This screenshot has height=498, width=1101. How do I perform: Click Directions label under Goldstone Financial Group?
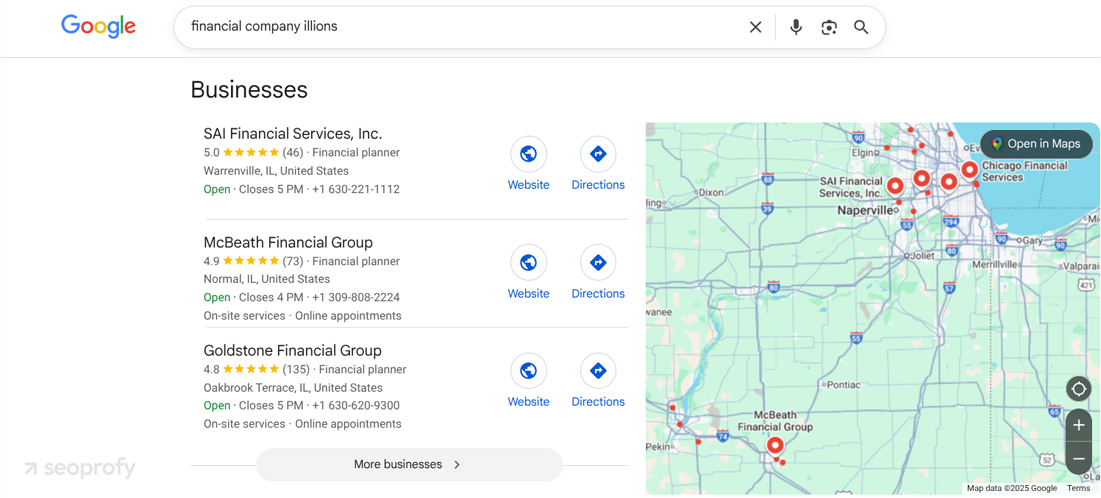598,401
